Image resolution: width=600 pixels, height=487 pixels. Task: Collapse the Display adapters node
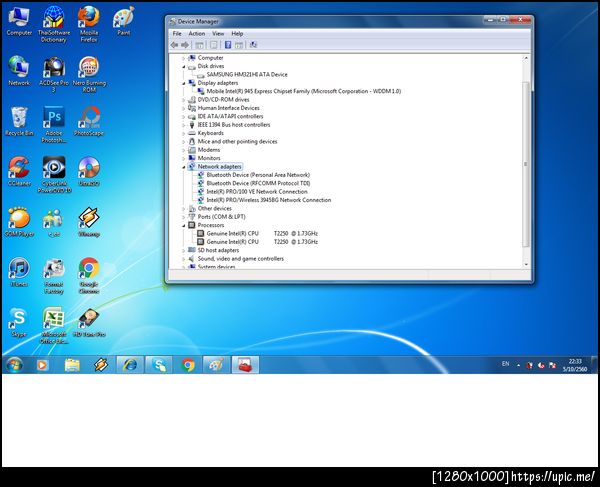[x=183, y=83]
